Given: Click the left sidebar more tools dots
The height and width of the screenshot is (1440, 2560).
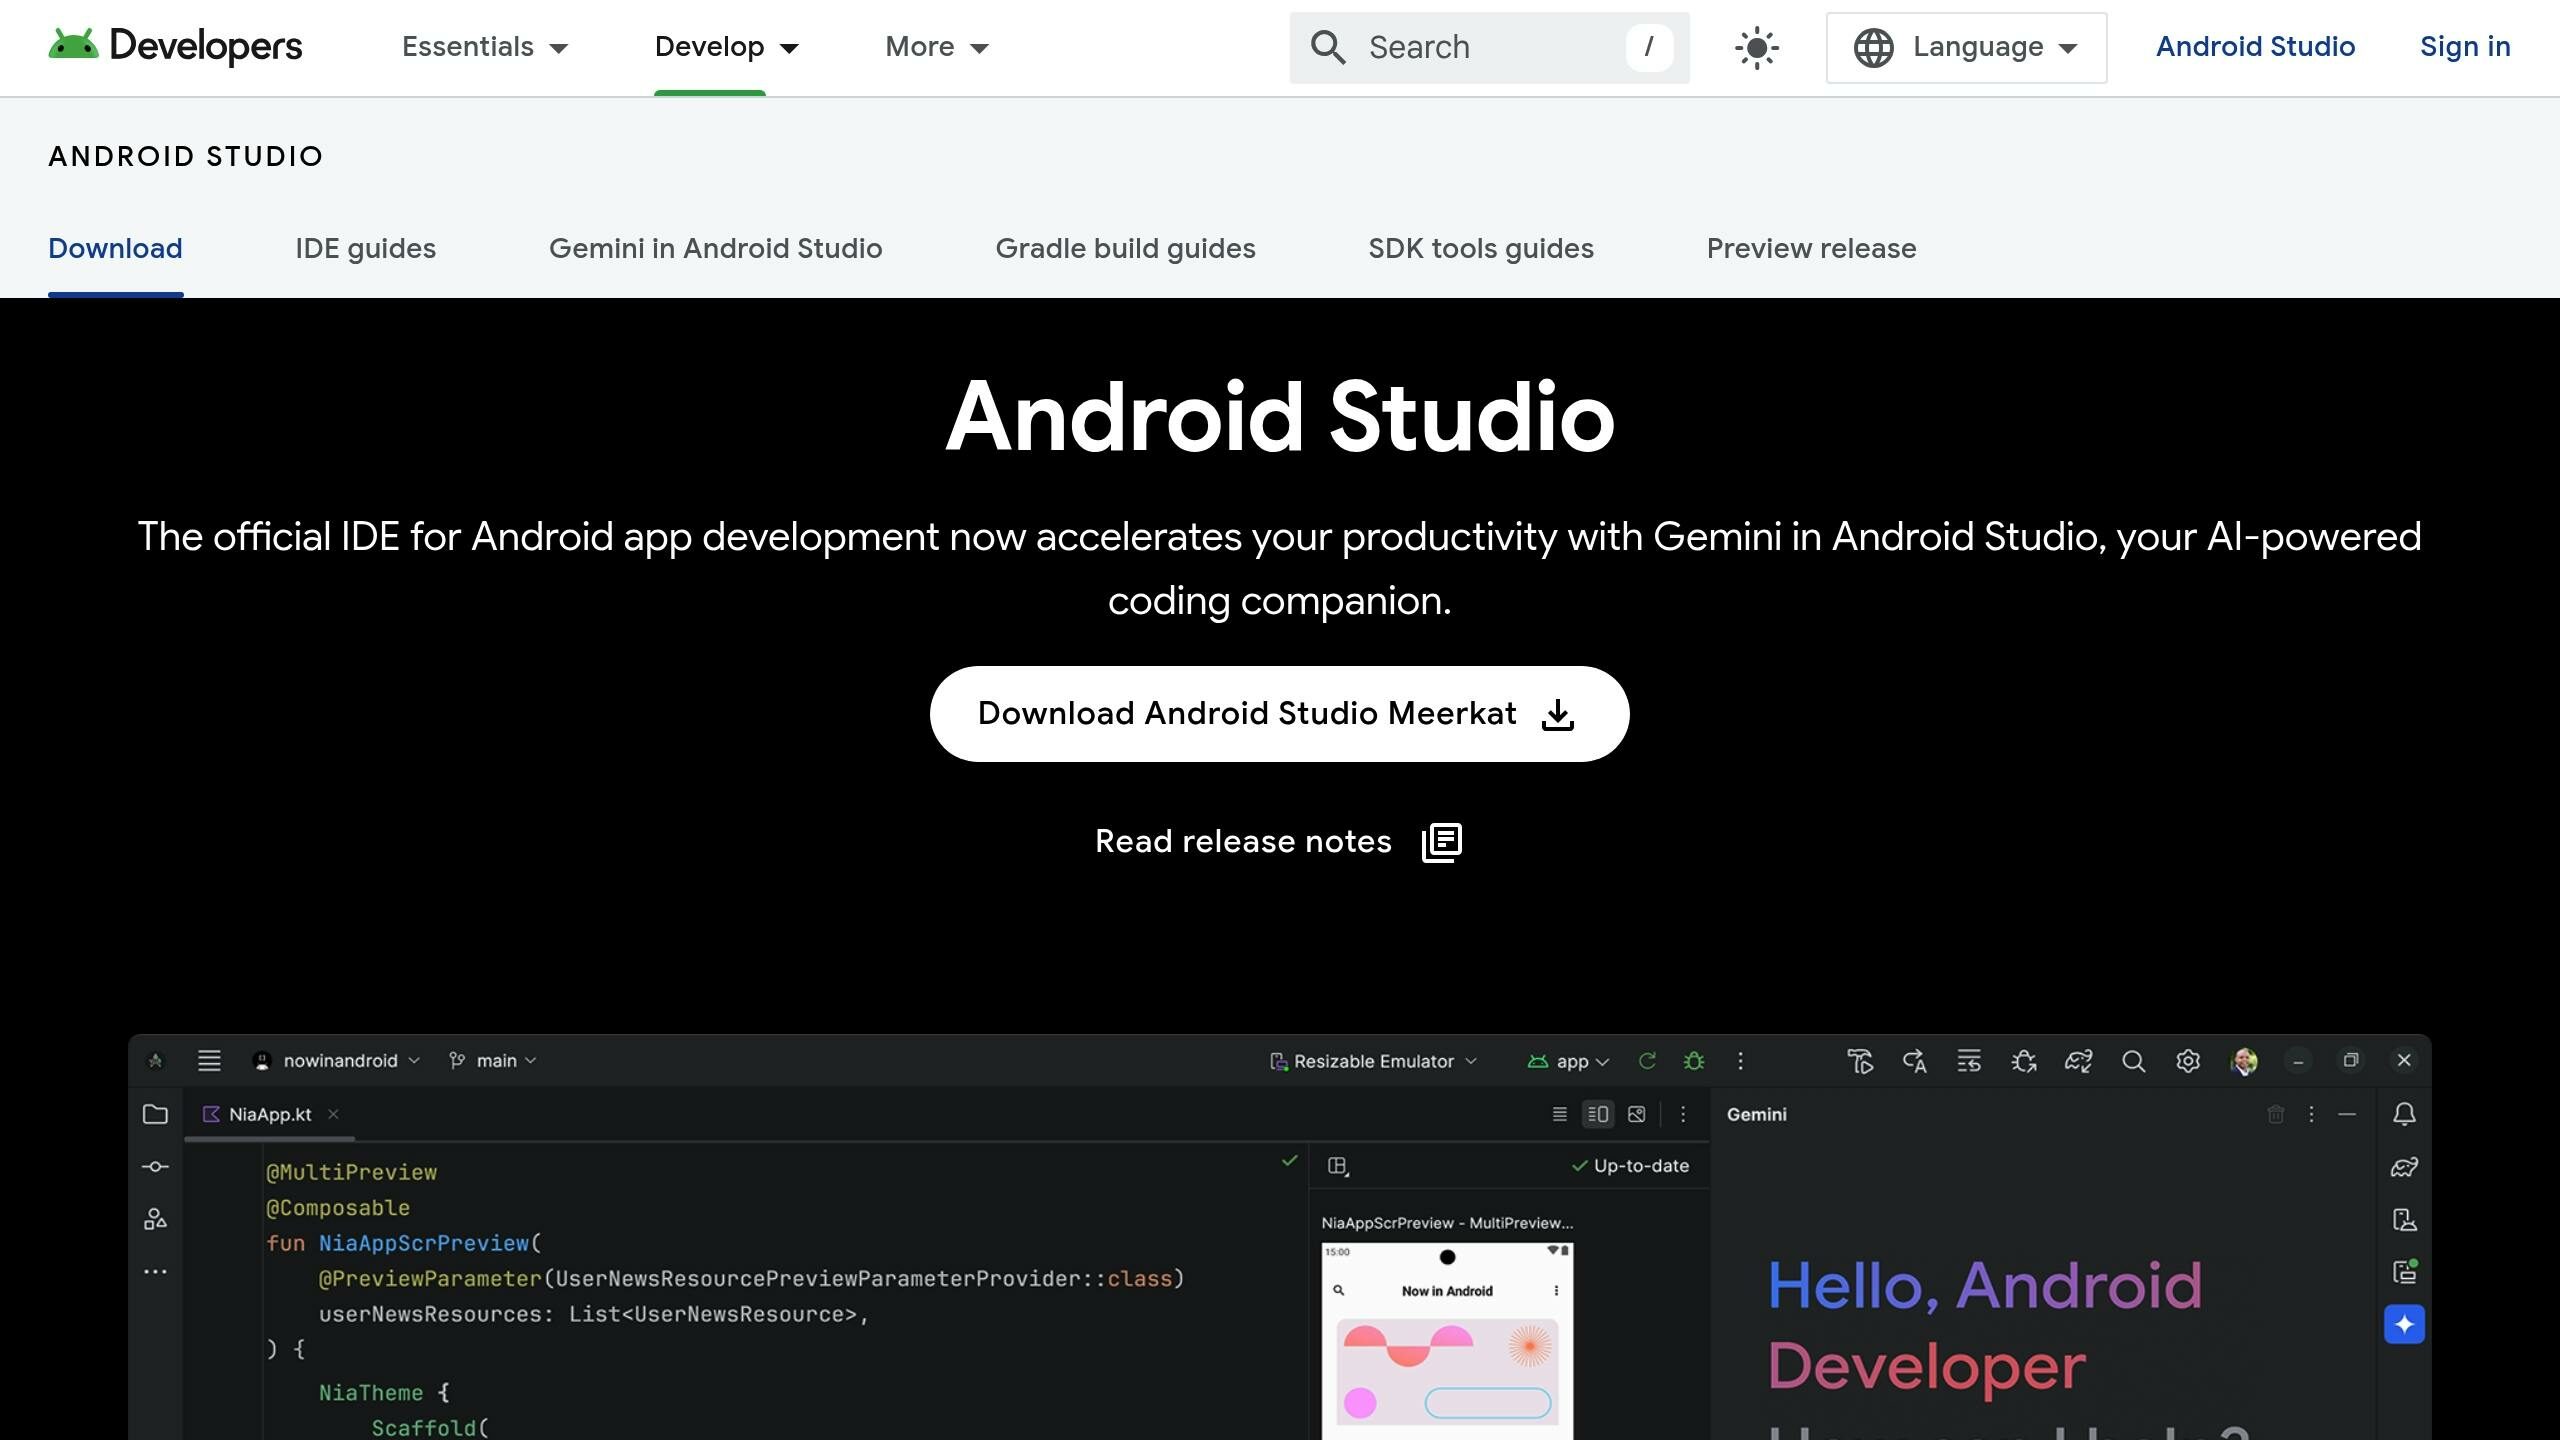Looking at the screenshot, I should tap(155, 1272).
